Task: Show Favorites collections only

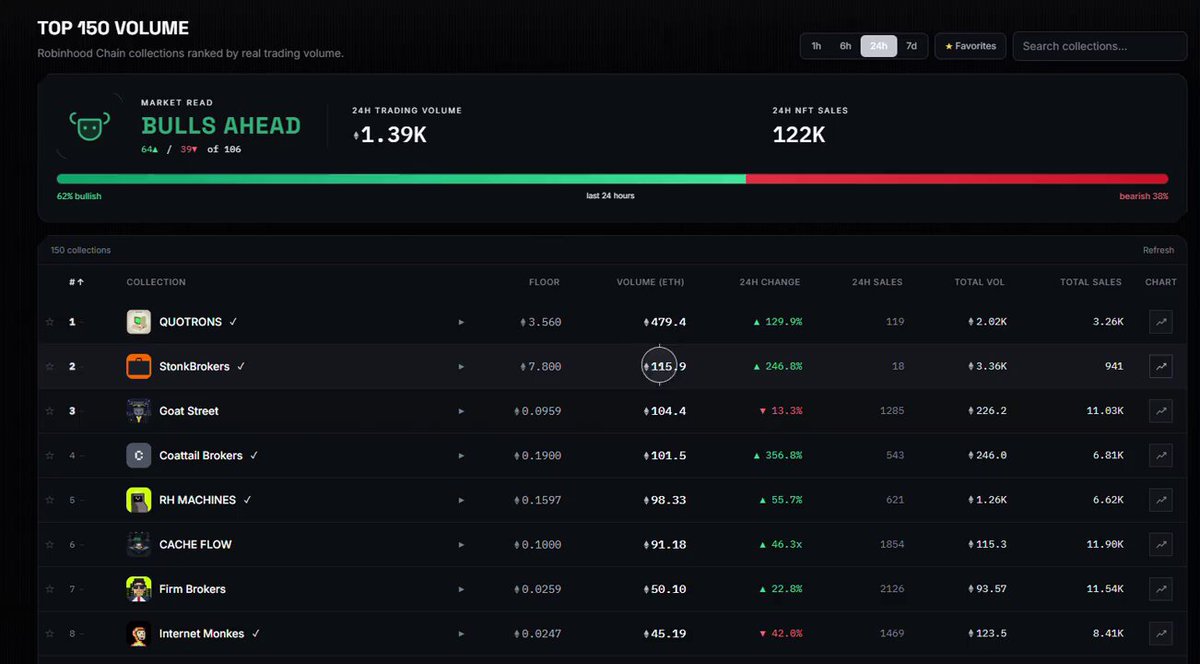Action: point(970,46)
